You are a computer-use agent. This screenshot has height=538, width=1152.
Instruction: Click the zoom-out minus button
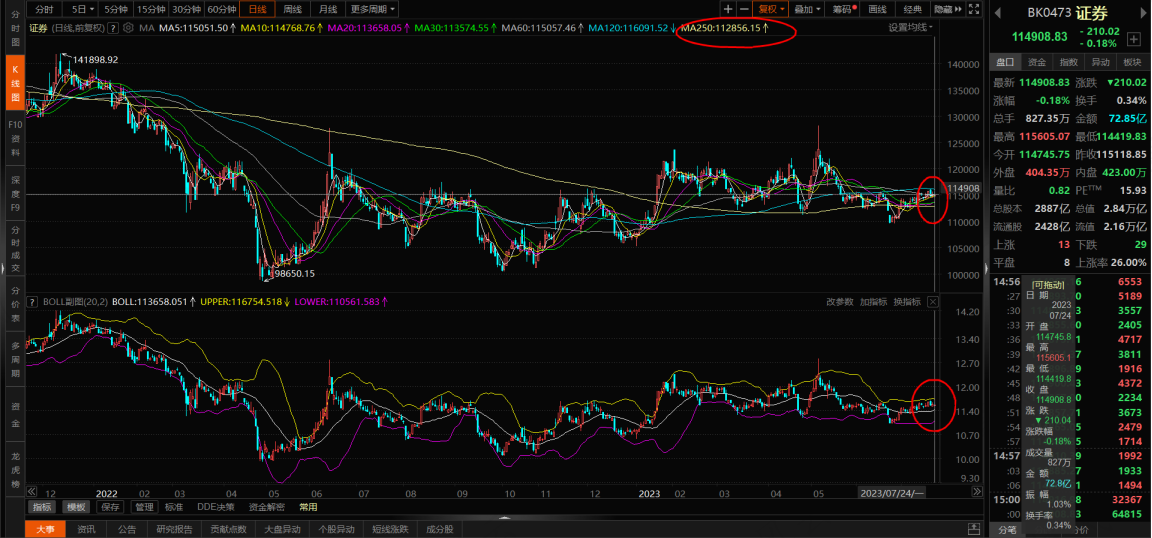tap(744, 10)
